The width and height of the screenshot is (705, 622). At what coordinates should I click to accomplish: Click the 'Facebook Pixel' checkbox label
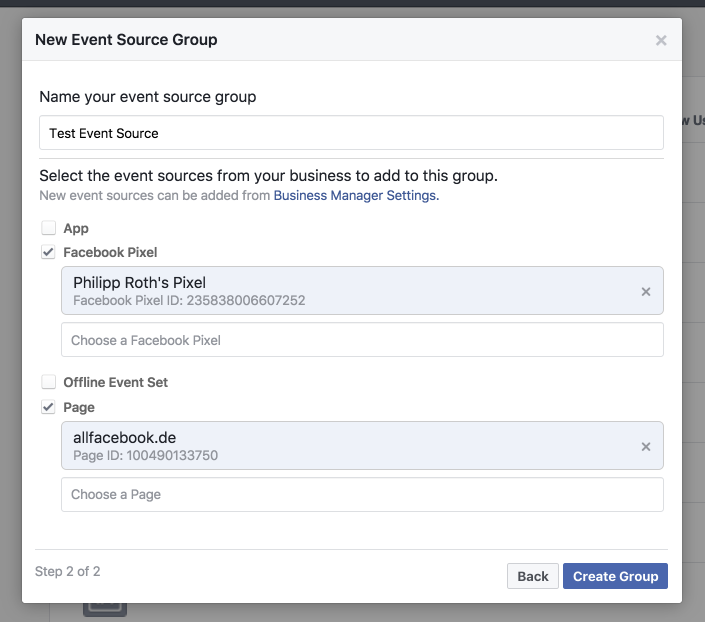point(110,252)
